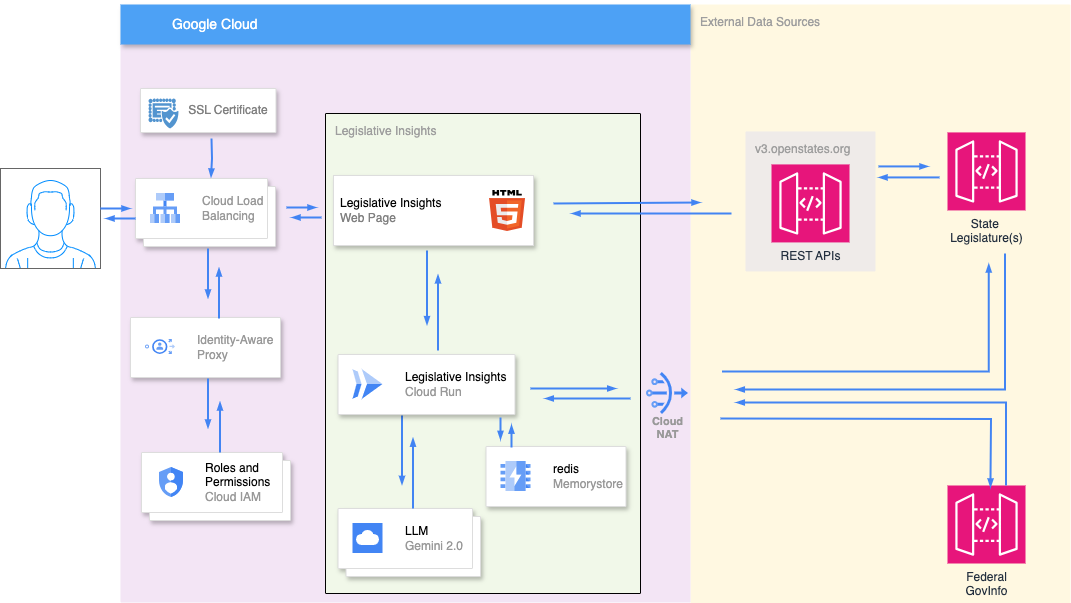This screenshot has height=603, width=1071.
Task: Select the Cloud NAT caption text
Action: 667,427
